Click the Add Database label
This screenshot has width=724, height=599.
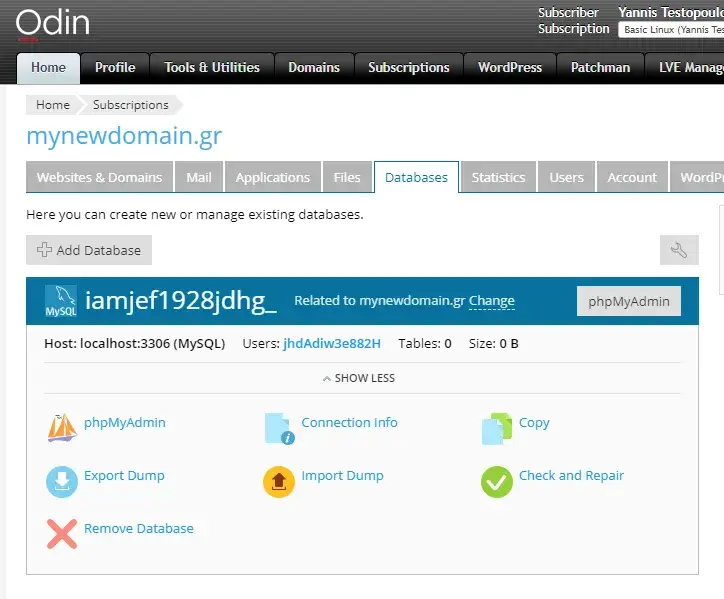click(x=98, y=250)
